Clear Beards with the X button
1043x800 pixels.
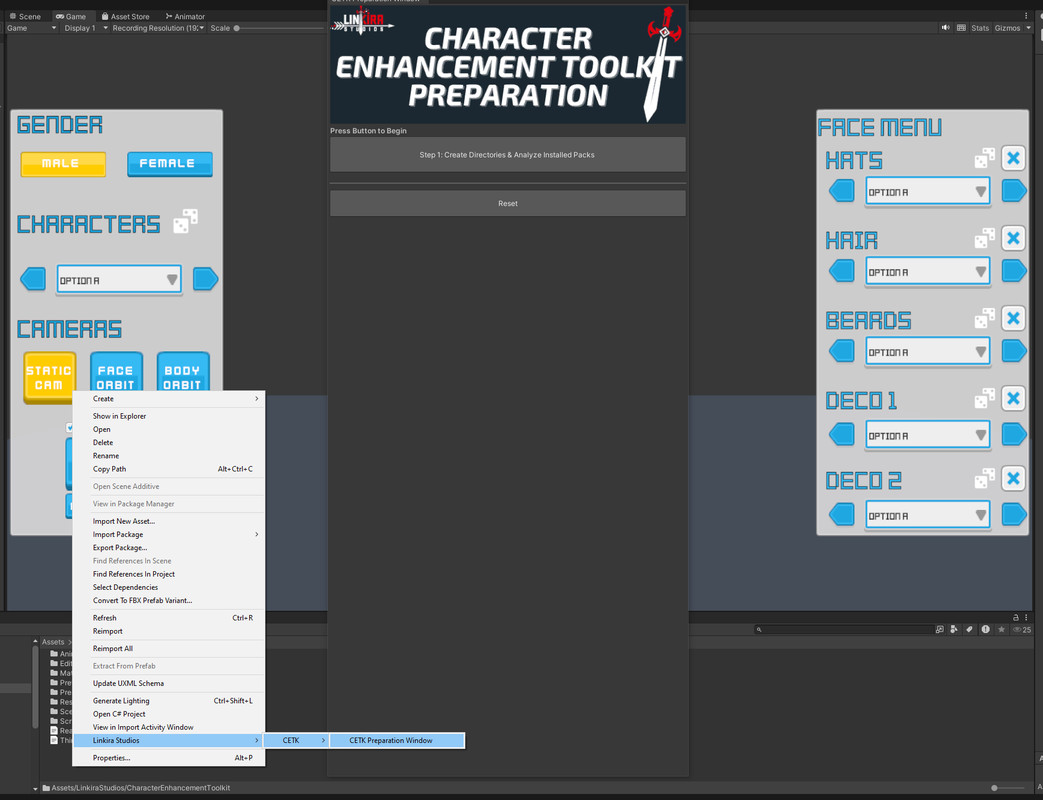[1013, 318]
